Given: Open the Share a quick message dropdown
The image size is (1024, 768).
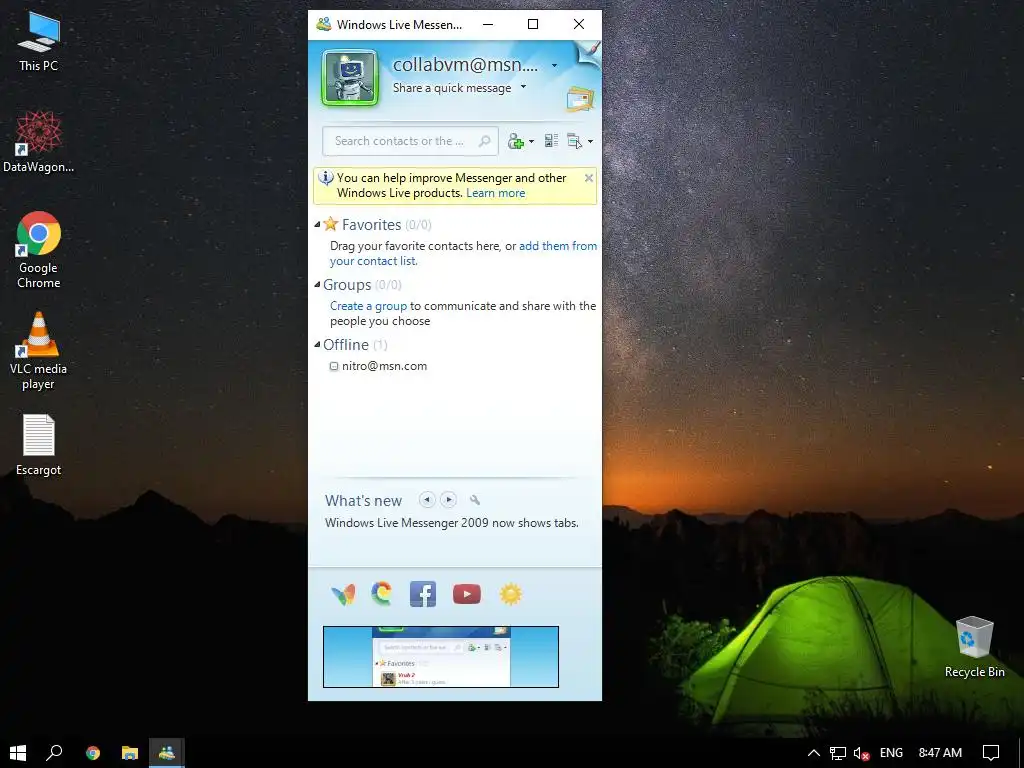Looking at the screenshot, I should click(x=523, y=87).
